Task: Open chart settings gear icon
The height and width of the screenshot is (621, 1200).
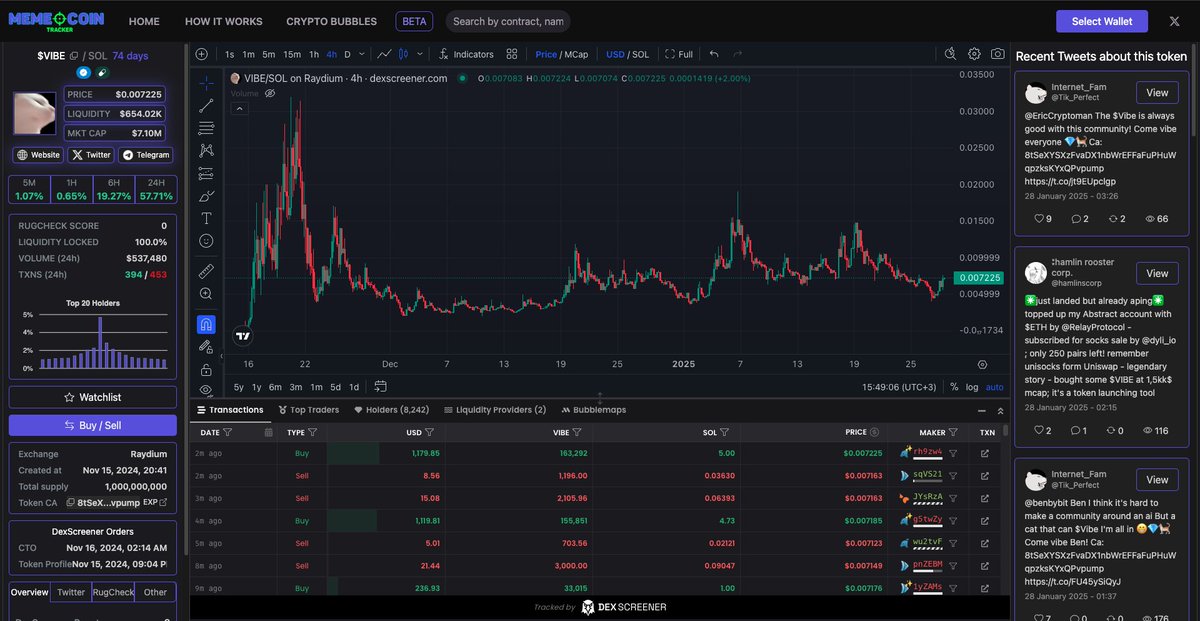Action: click(x=974, y=54)
